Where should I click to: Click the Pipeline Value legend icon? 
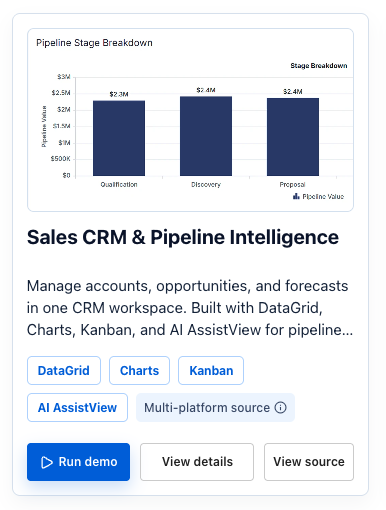coord(296,196)
